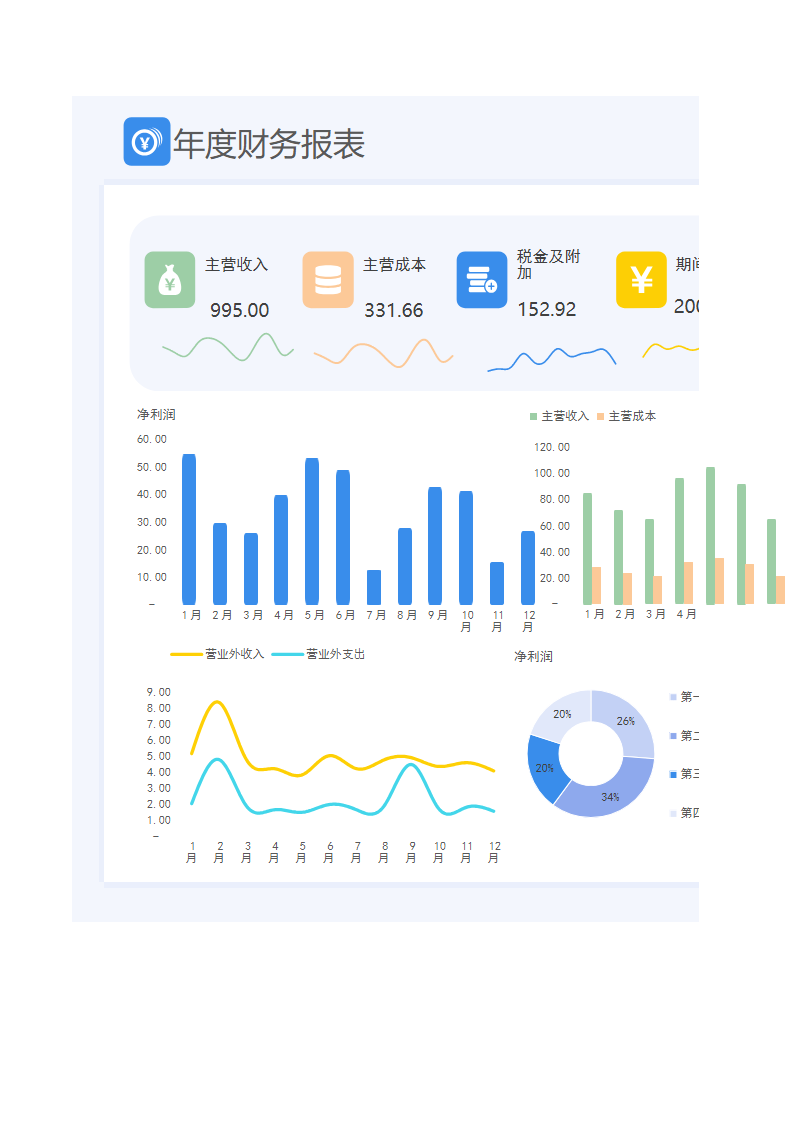Click the 净利润 donut chart title
Viewport: 795px width, 1124px height.
[533, 656]
